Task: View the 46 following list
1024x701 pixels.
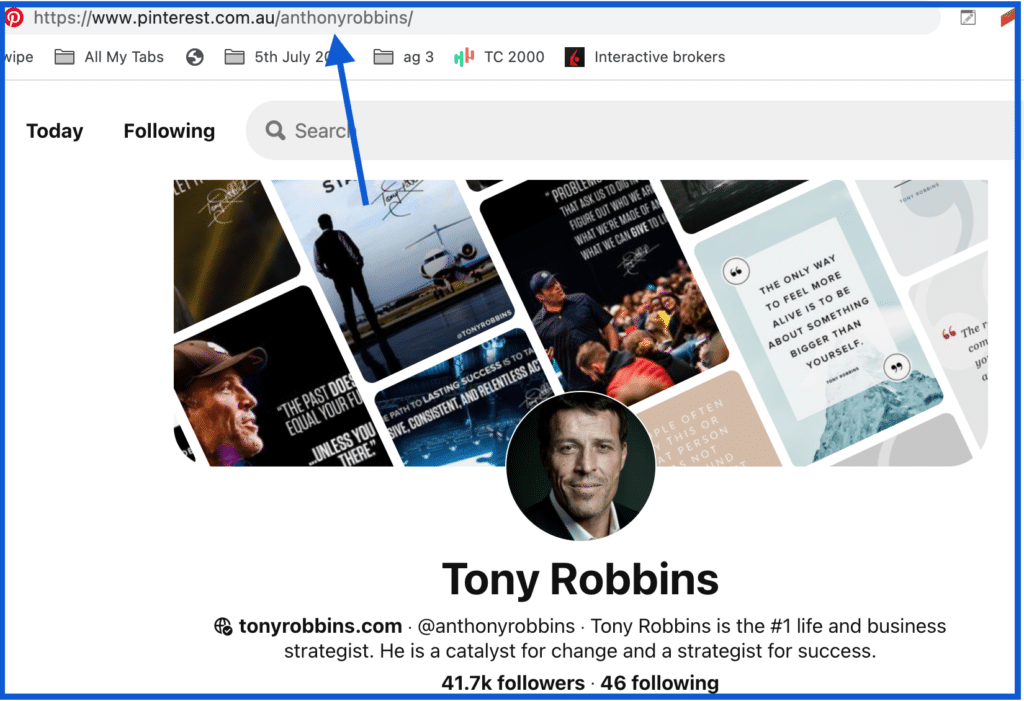Action: pyautogui.click(x=660, y=683)
